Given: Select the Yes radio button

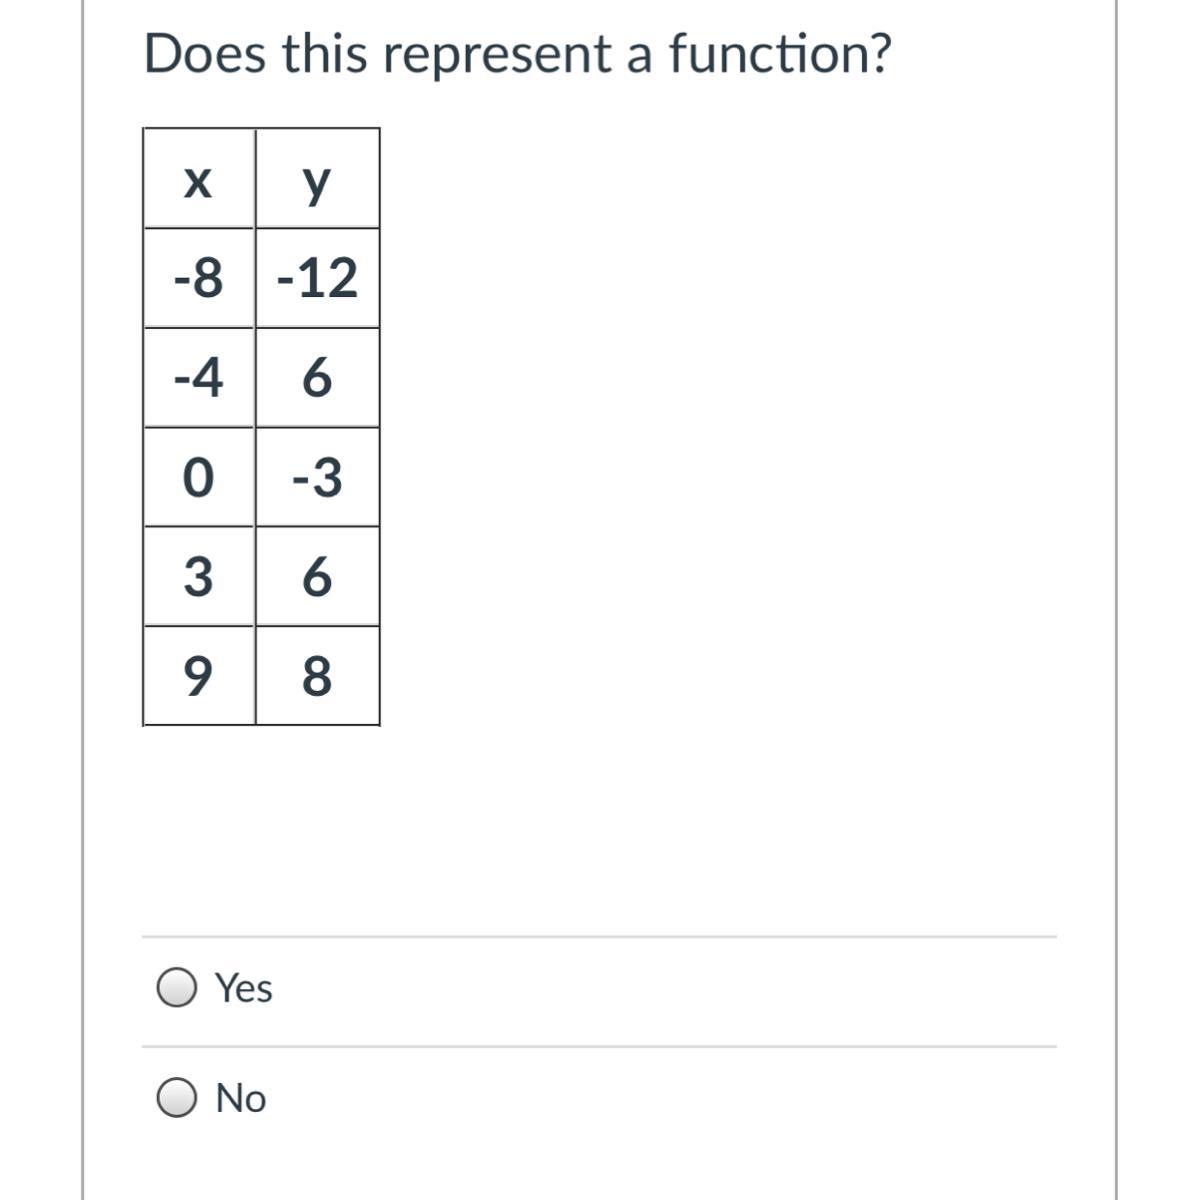Looking at the screenshot, I should (177, 988).
